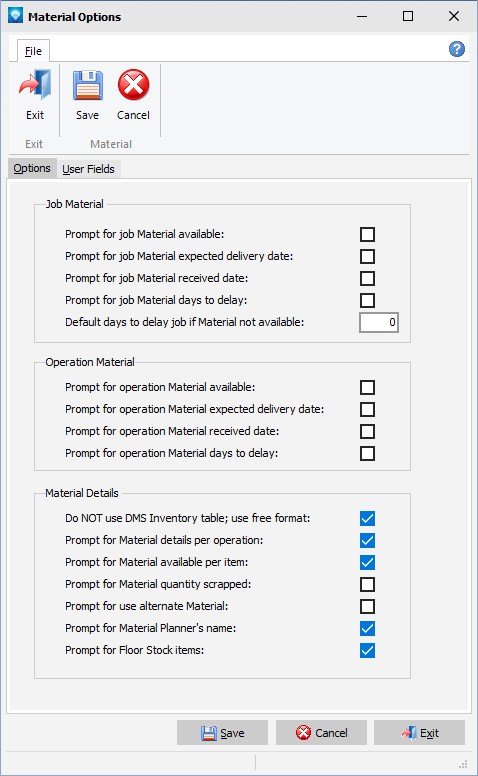Viewport: 478px width, 776px height.
Task: Check Prompt for Material quantity scrapped
Action: [x=367, y=584]
